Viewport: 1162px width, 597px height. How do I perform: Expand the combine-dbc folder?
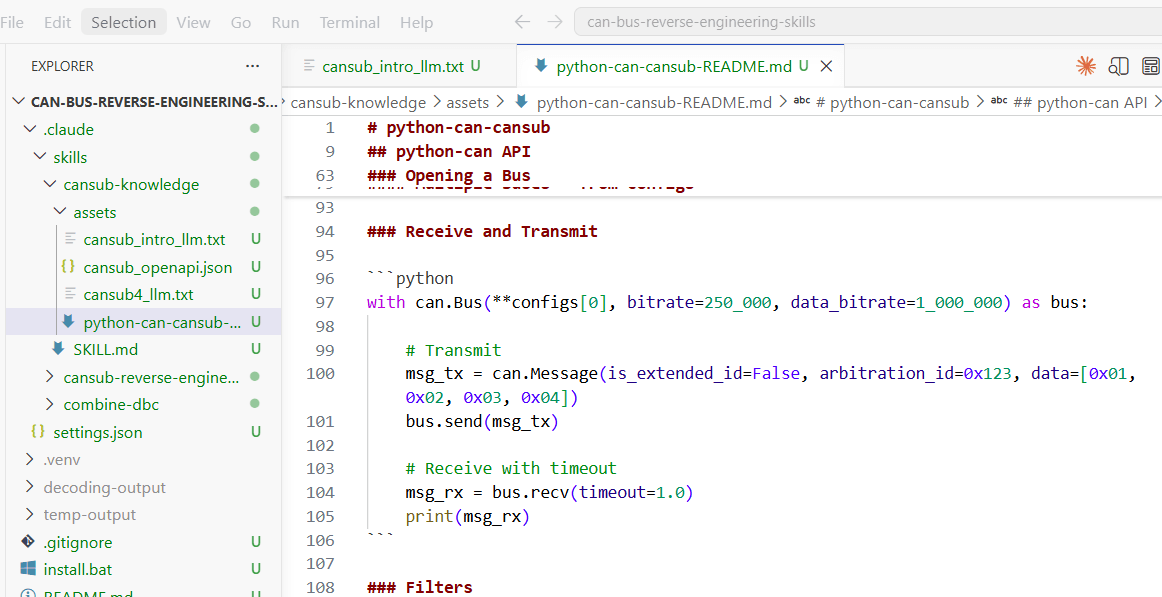pos(50,404)
